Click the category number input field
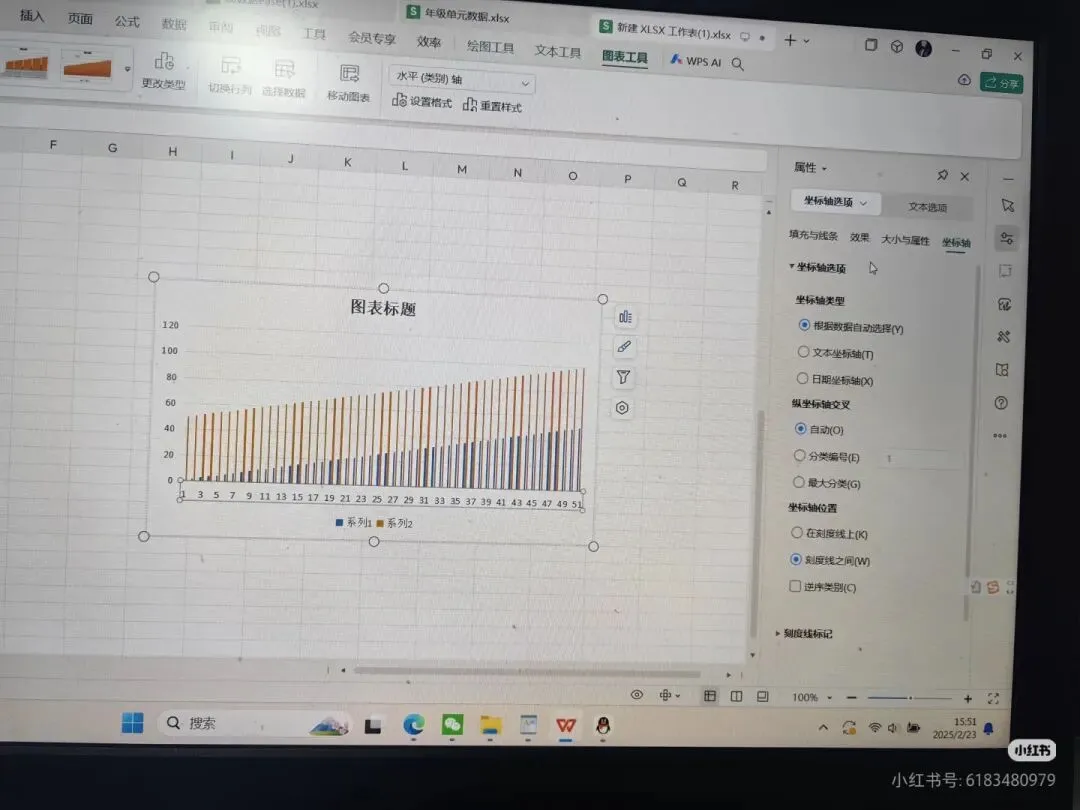Screen dimensions: 1080x810 (x=920, y=459)
